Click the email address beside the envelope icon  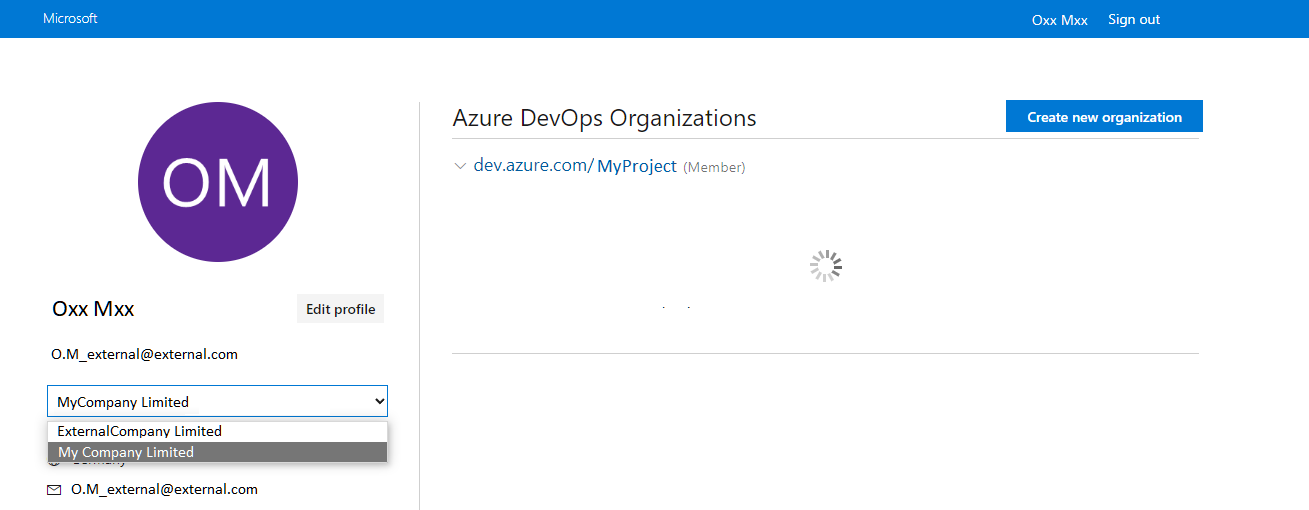tap(164, 489)
